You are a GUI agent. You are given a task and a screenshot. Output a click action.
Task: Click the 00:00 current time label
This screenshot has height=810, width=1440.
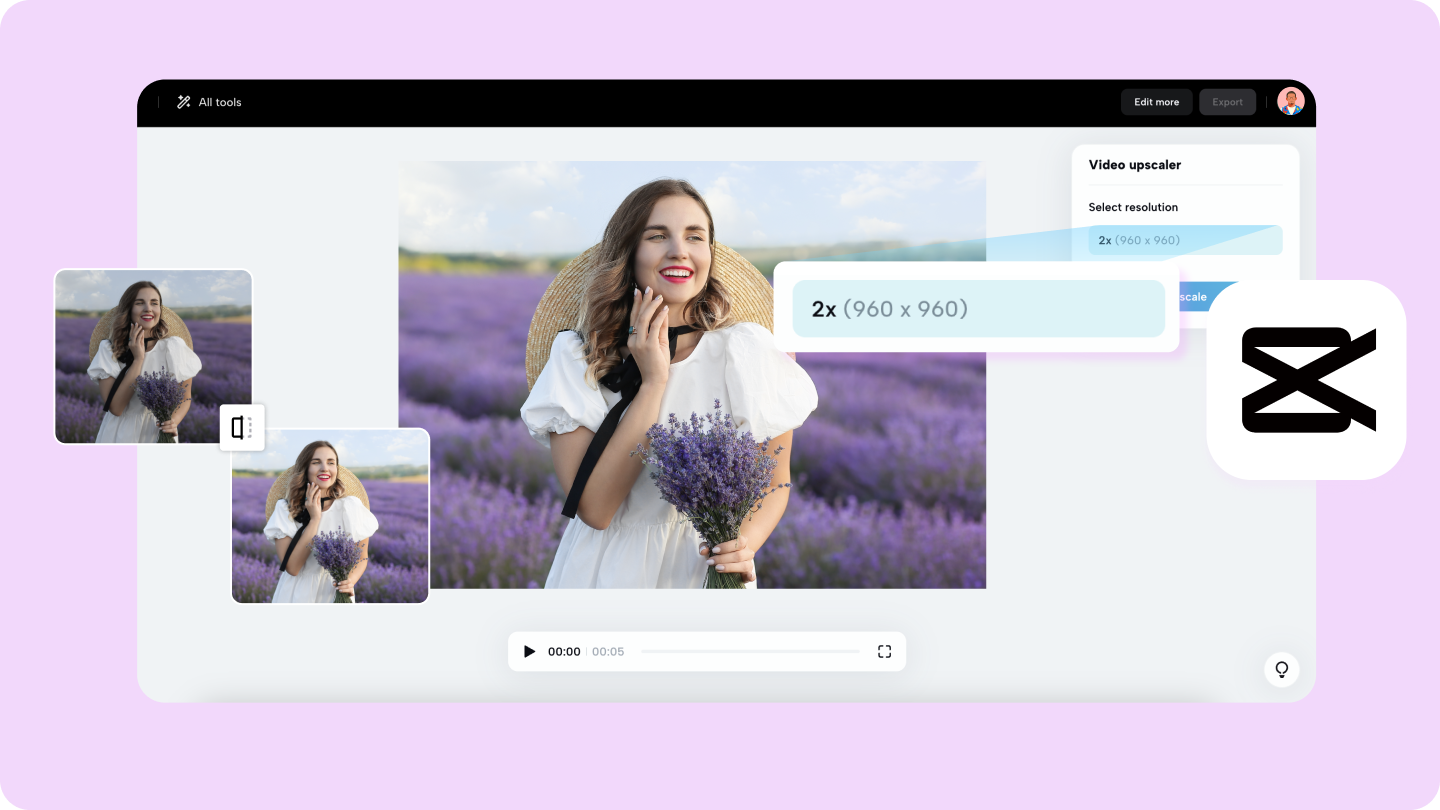point(563,651)
